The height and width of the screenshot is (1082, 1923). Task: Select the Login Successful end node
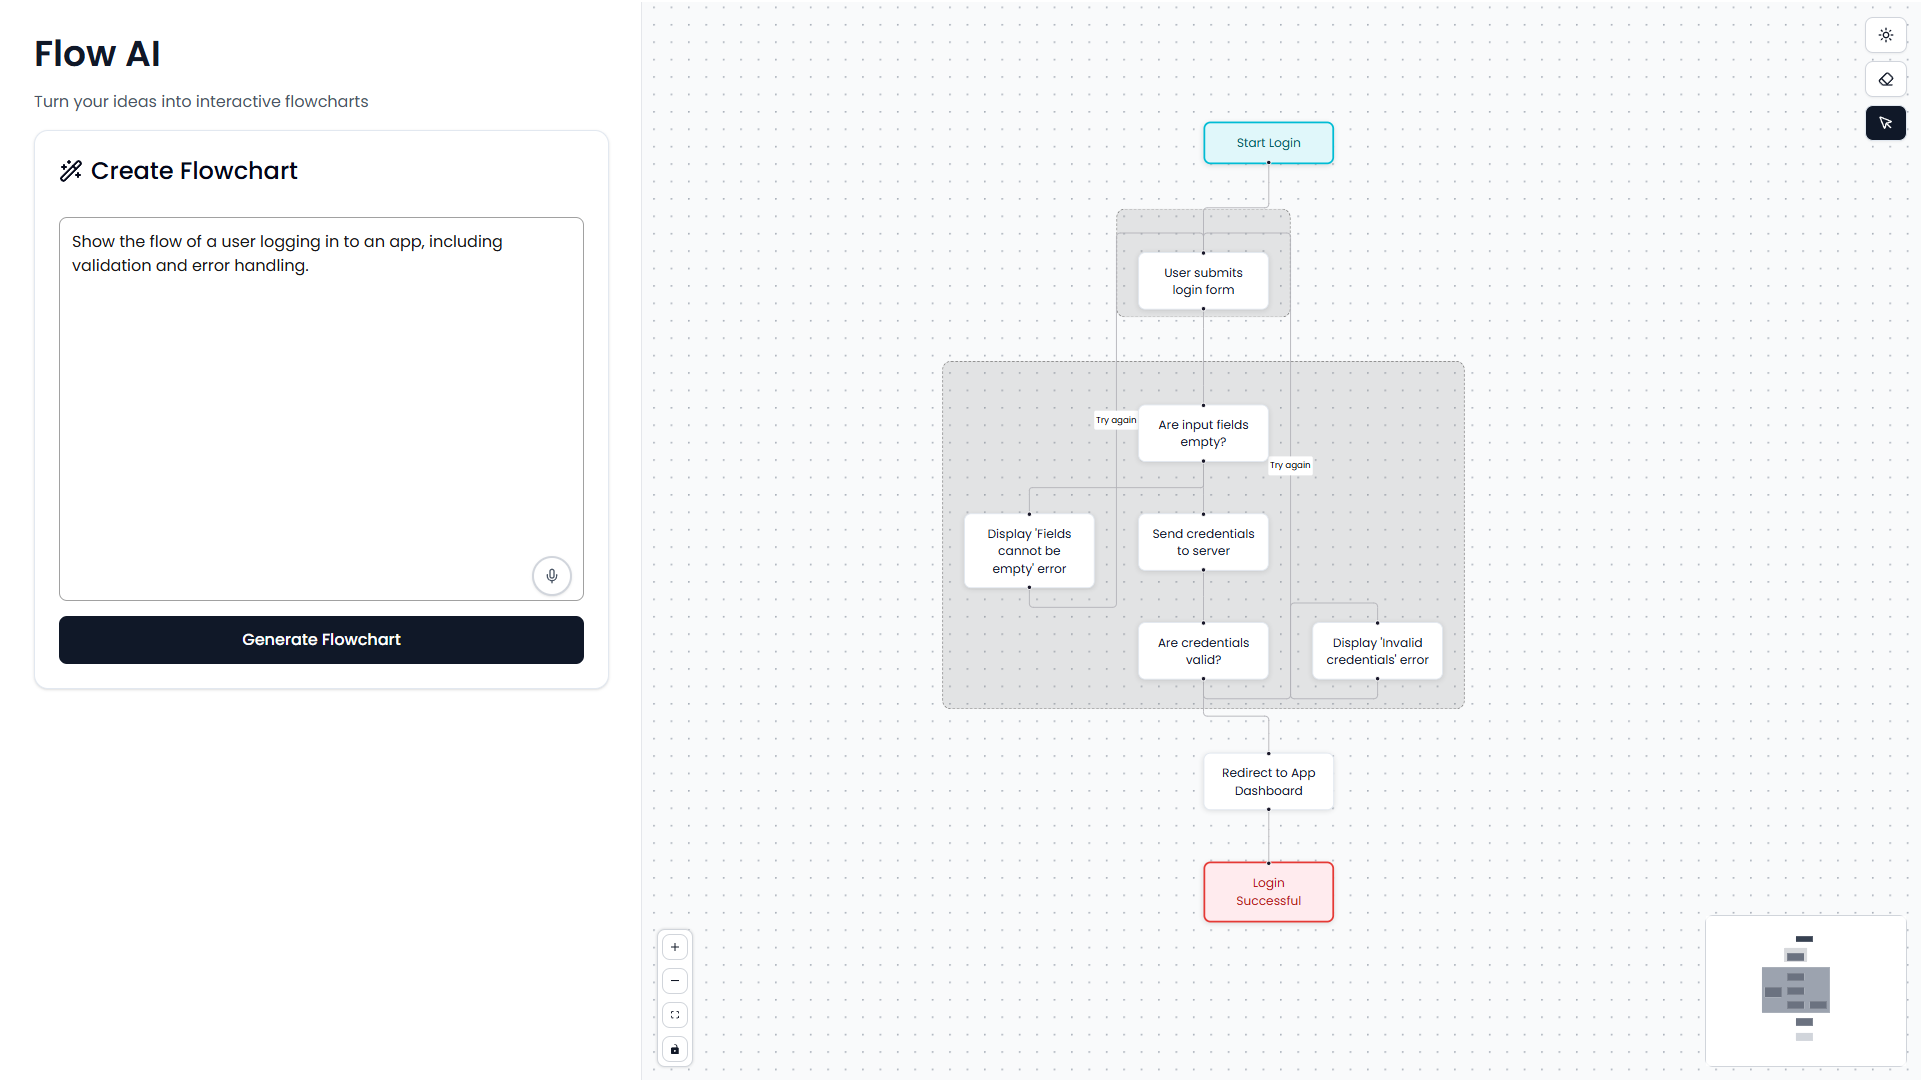point(1268,892)
